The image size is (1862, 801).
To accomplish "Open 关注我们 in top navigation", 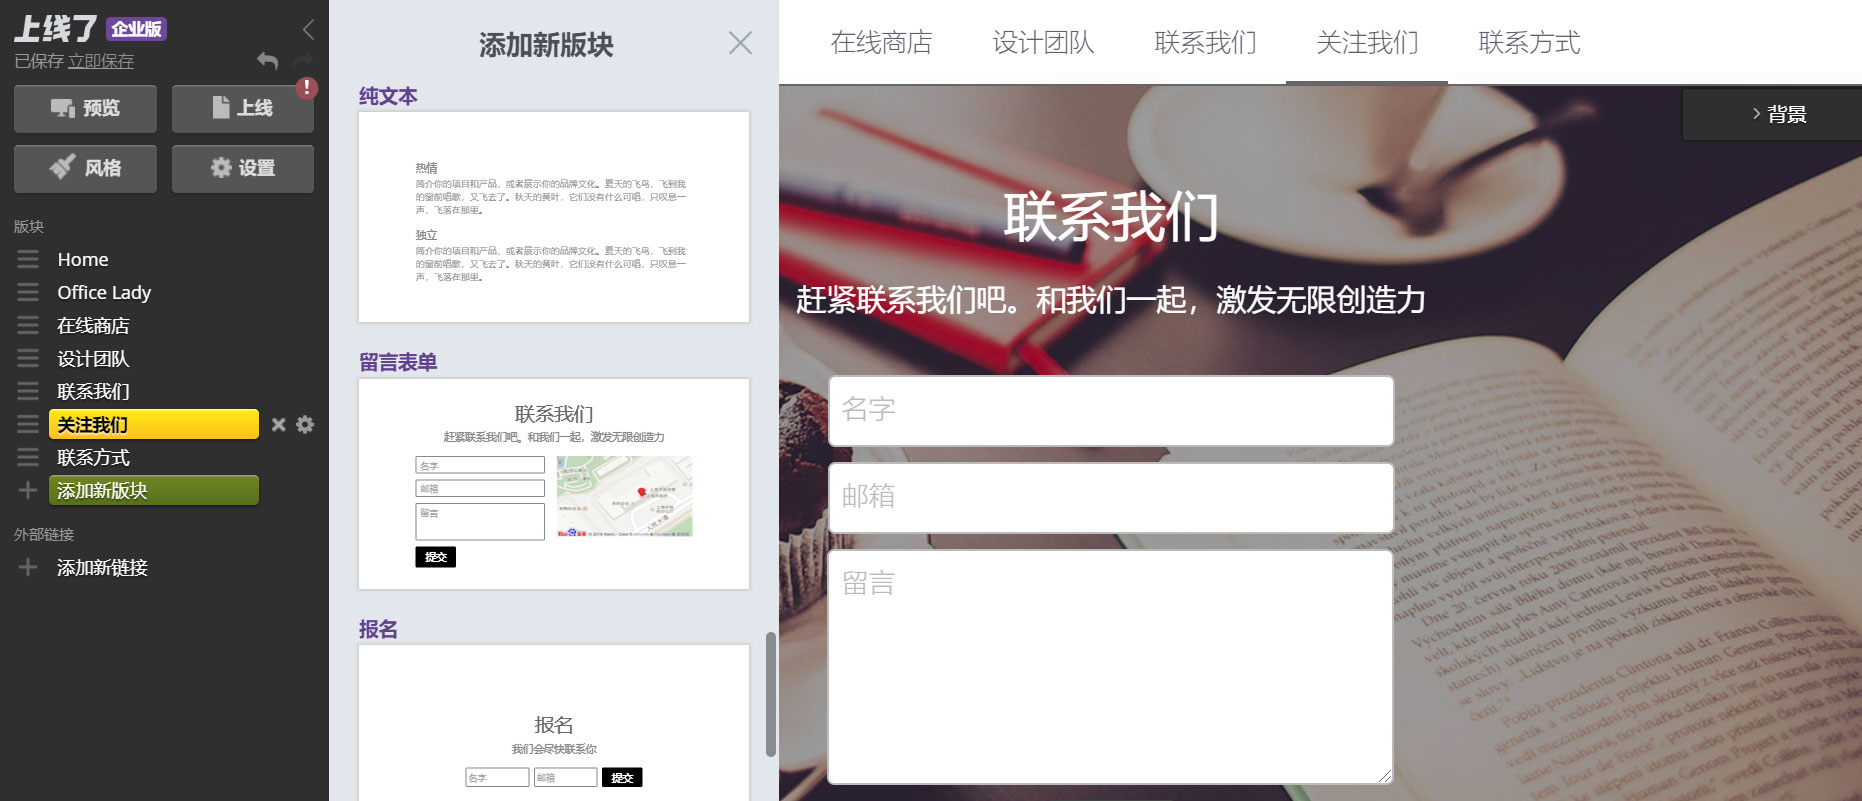I will pyautogui.click(x=1367, y=43).
